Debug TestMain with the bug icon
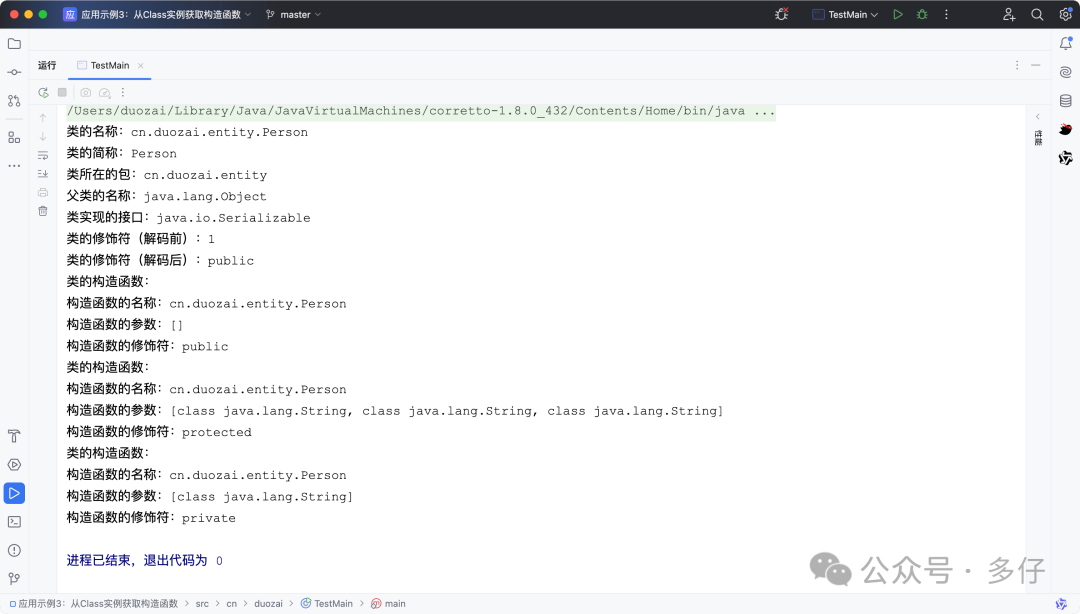 [x=922, y=14]
